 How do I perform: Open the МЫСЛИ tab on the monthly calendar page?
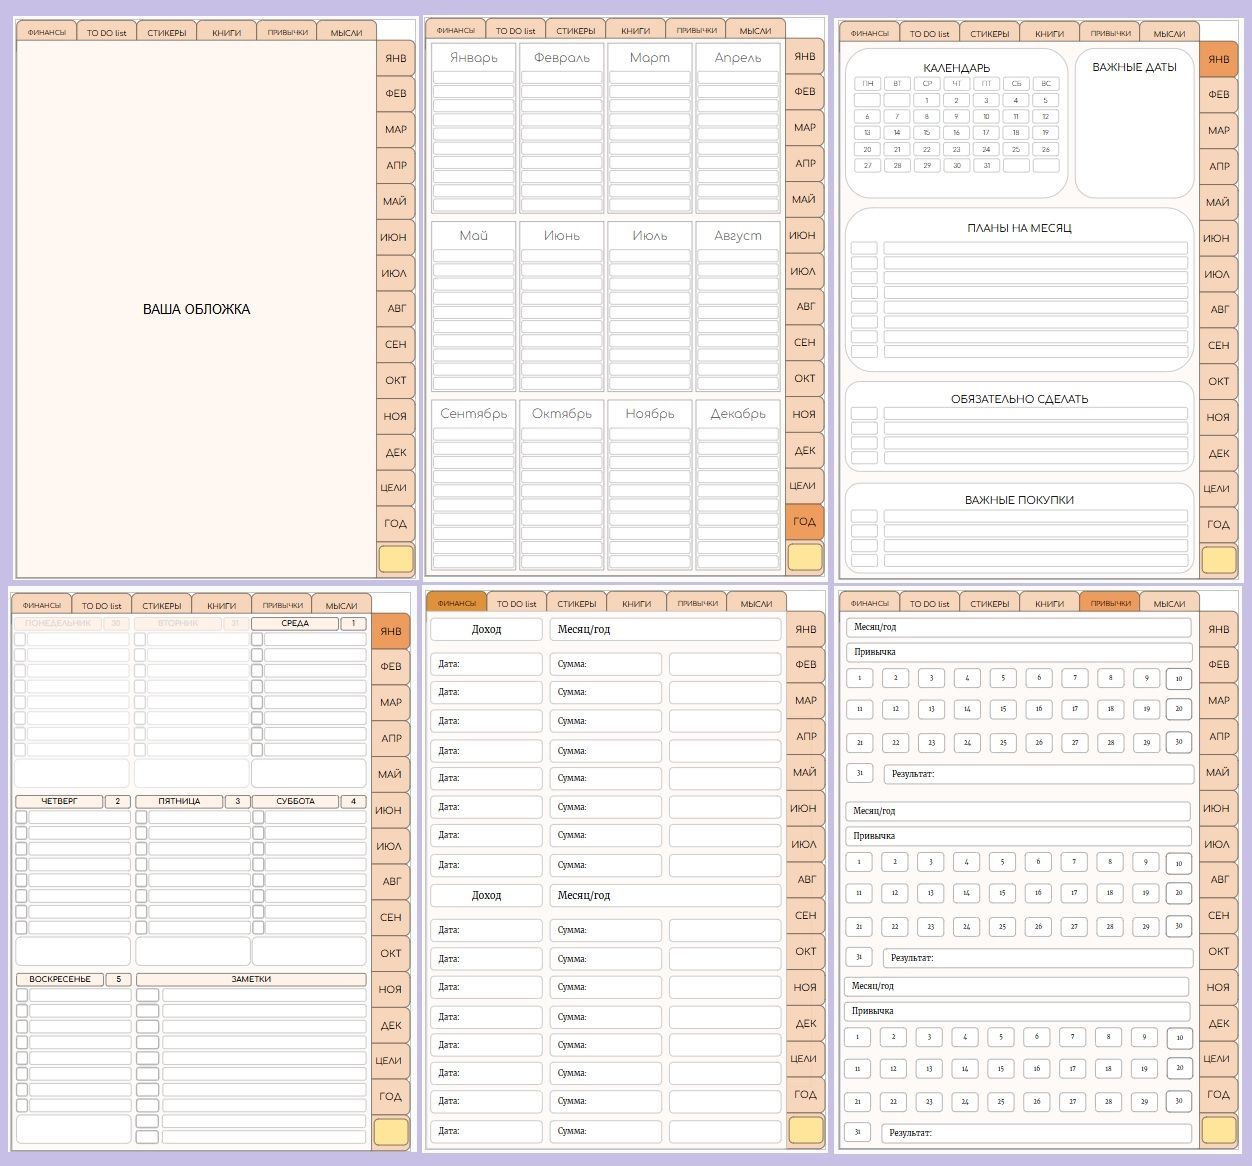1168,33
